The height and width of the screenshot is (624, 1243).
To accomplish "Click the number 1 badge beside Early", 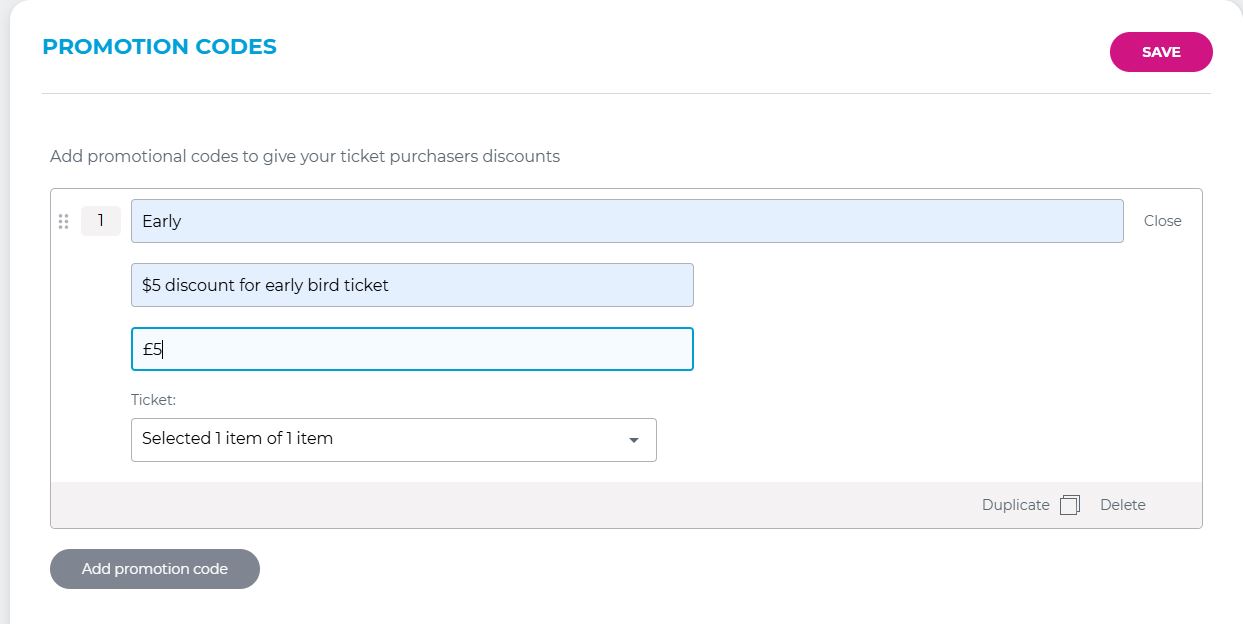I will pos(101,221).
